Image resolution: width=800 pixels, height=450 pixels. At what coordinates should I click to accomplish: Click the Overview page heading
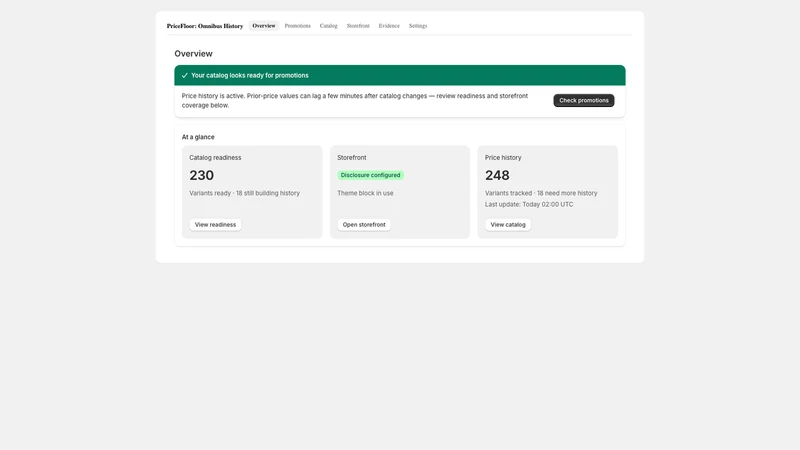tap(193, 54)
